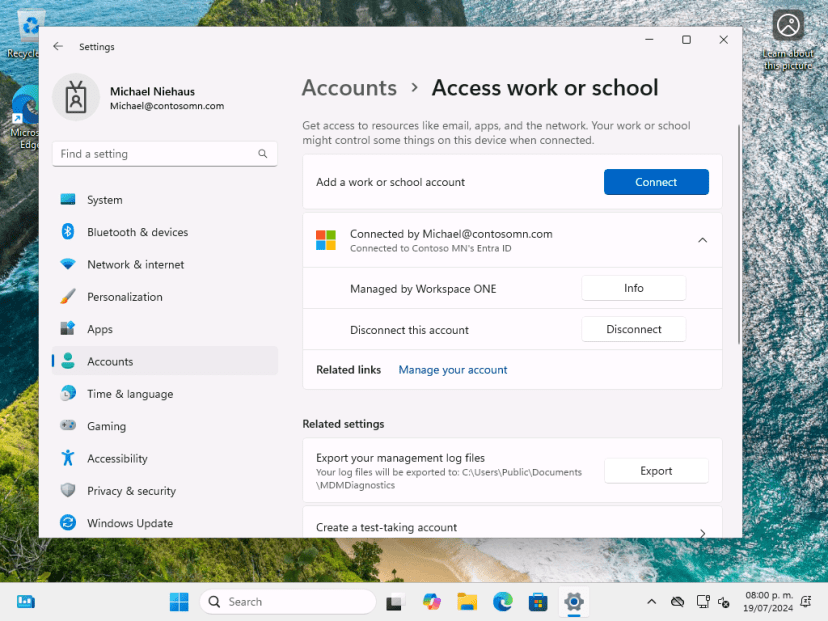Viewport: 828px width, 621px height.
Task: Expand Create a test-taking account
Action: point(703,526)
